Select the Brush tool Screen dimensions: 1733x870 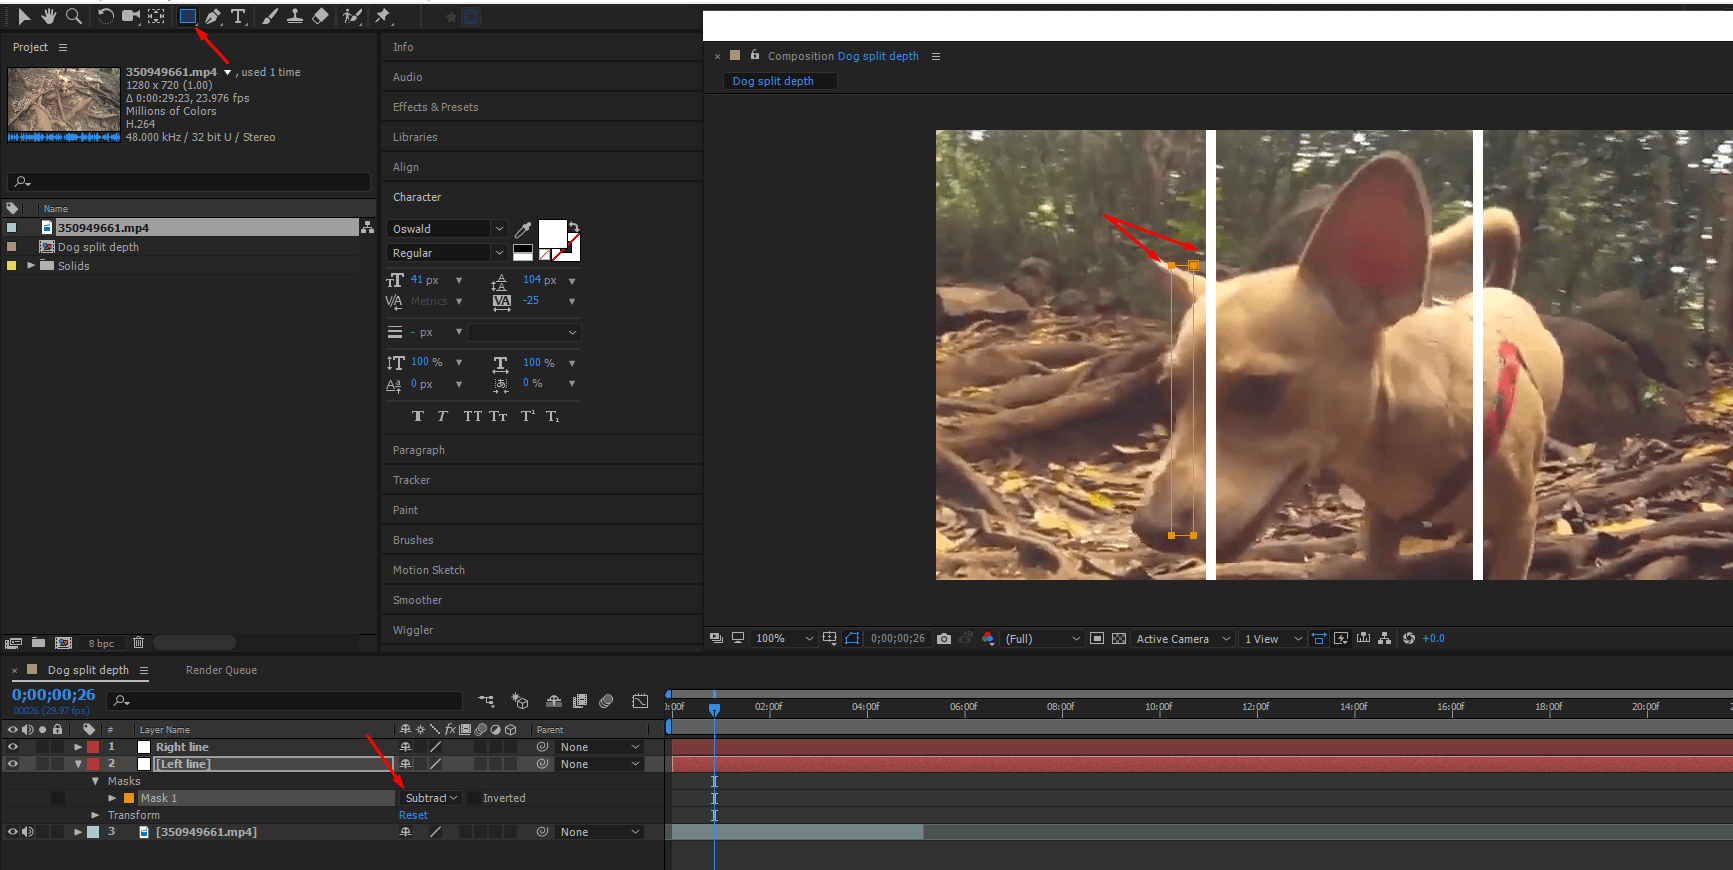[270, 16]
